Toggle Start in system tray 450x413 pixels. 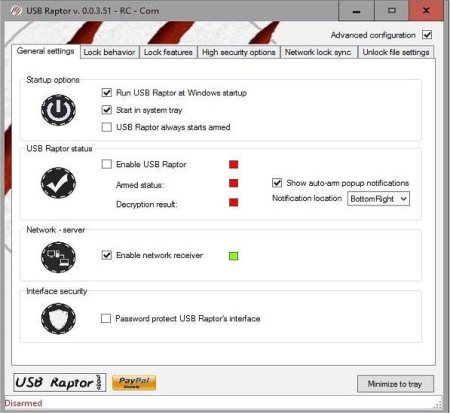[x=107, y=110]
